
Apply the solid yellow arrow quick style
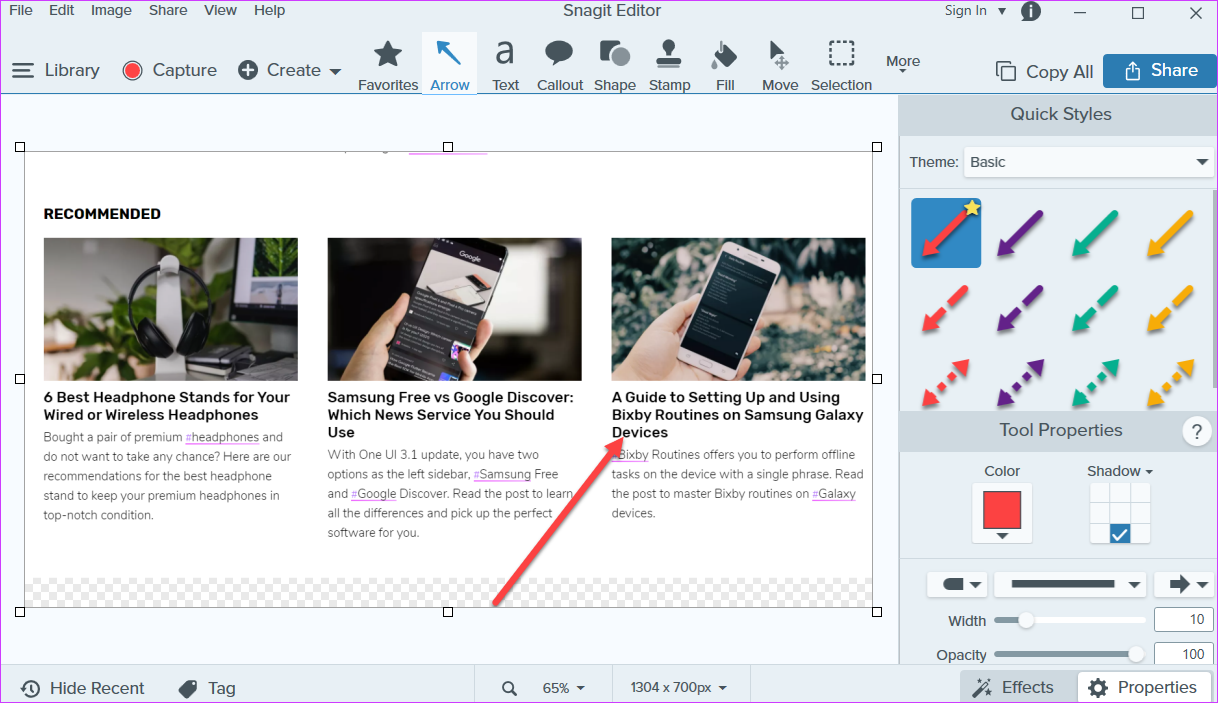pyautogui.click(x=1170, y=233)
